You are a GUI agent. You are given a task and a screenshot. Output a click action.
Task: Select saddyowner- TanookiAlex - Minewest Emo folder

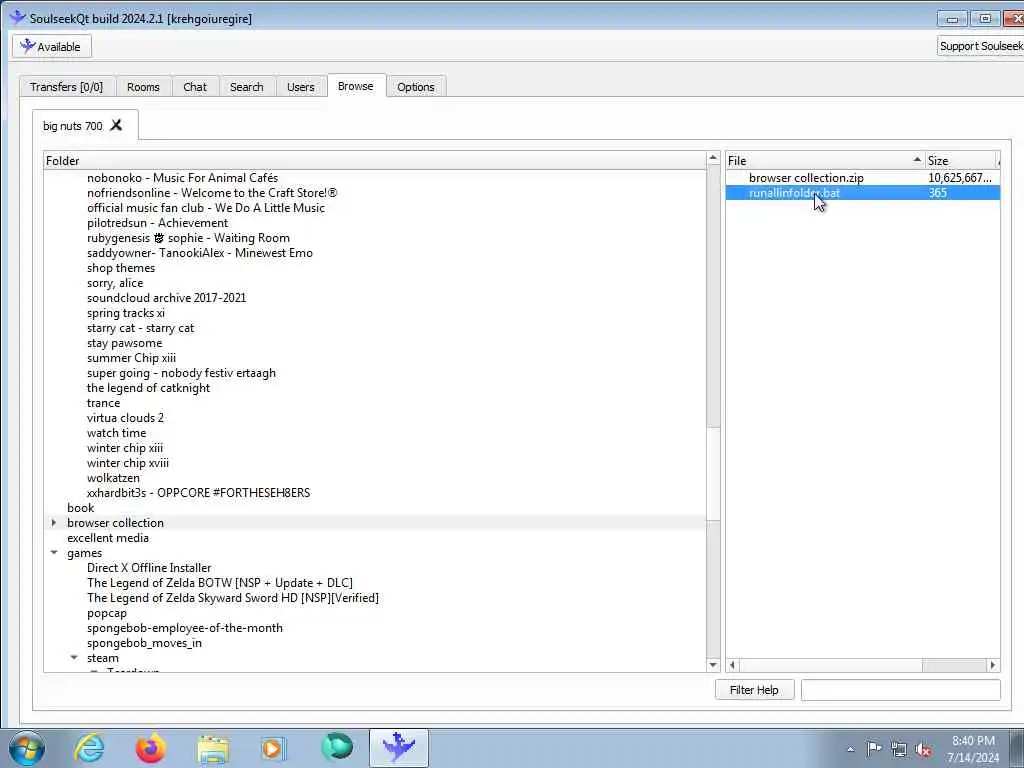click(x=200, y=253)
